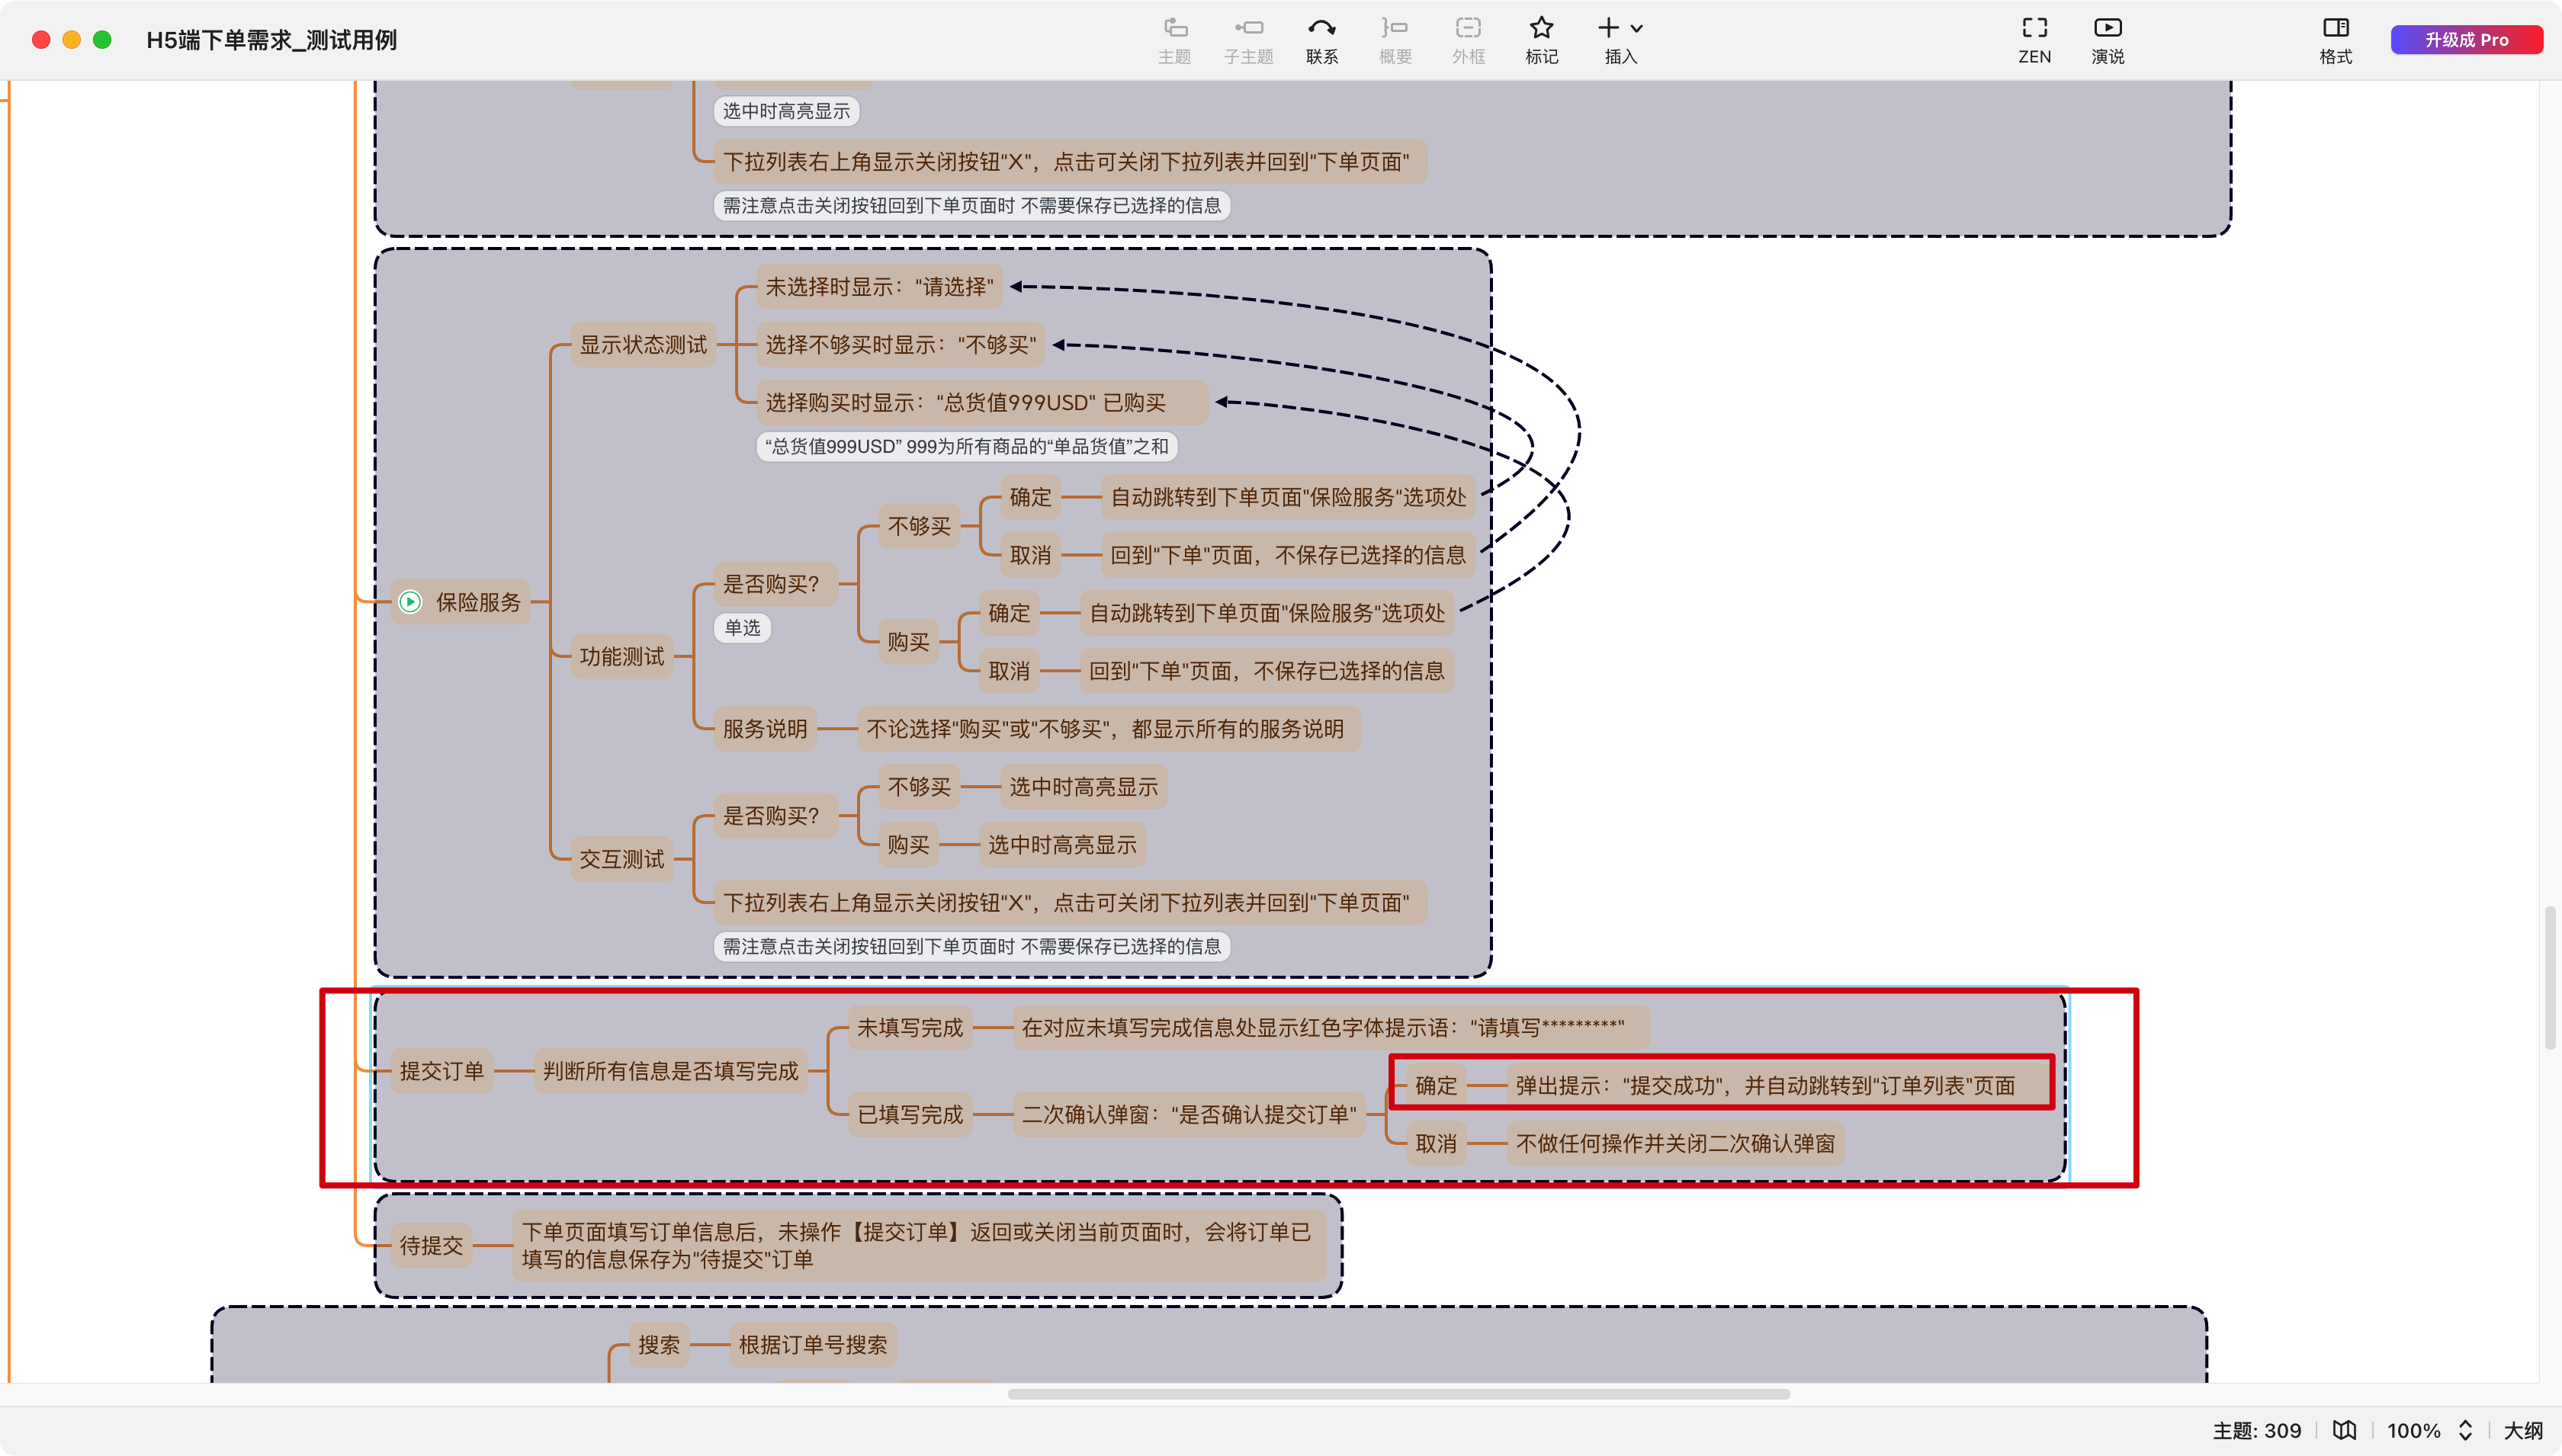Click the 主题 topic toolbar icon

[x=1174, y=29]
